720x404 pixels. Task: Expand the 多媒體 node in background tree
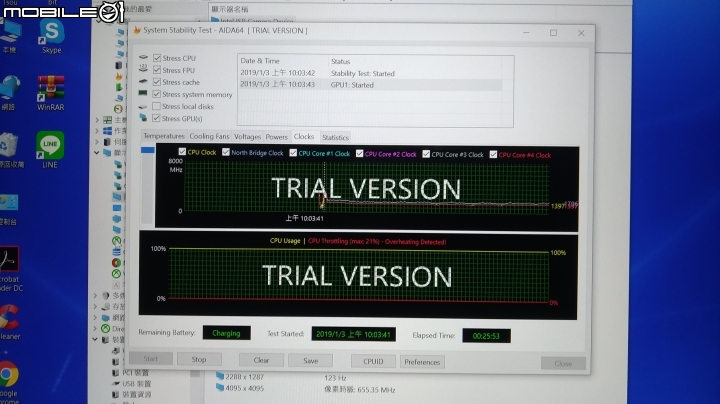(x=96, y=295)
